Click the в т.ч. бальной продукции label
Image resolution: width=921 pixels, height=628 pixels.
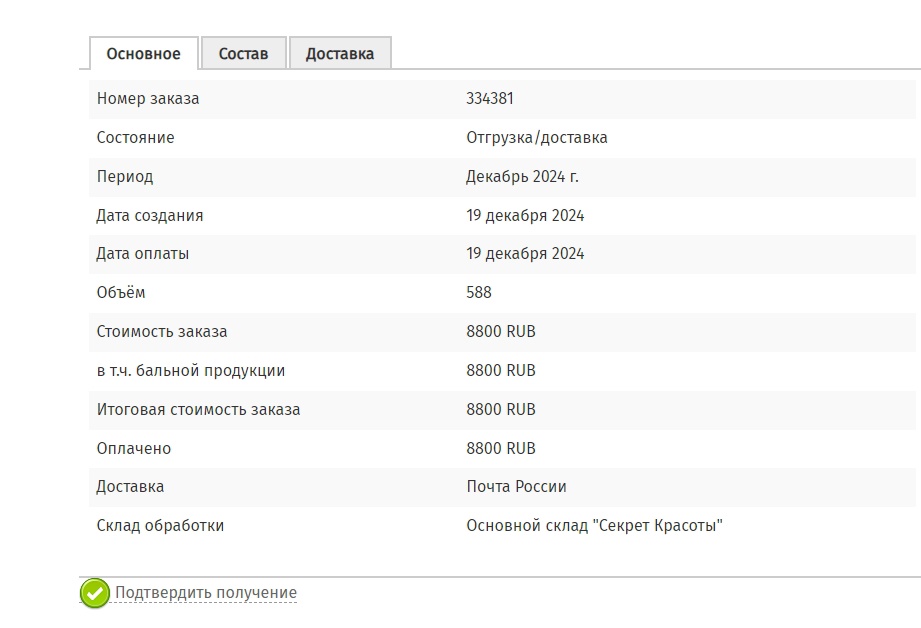click(191, 371)
